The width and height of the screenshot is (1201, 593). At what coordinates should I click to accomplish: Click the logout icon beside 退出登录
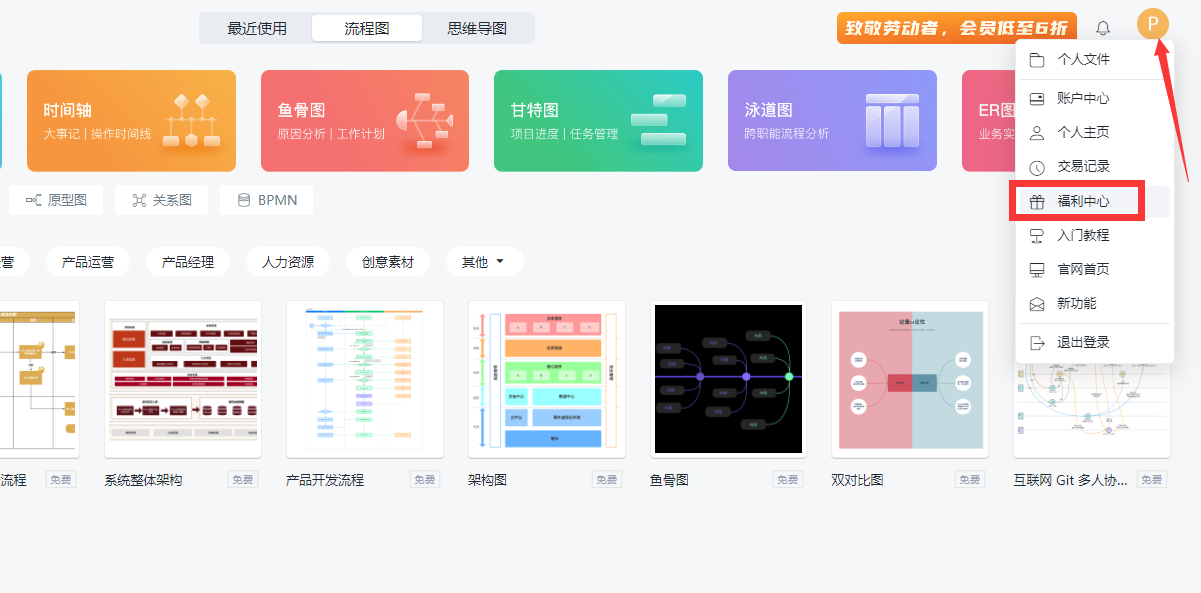[1037, 343]
